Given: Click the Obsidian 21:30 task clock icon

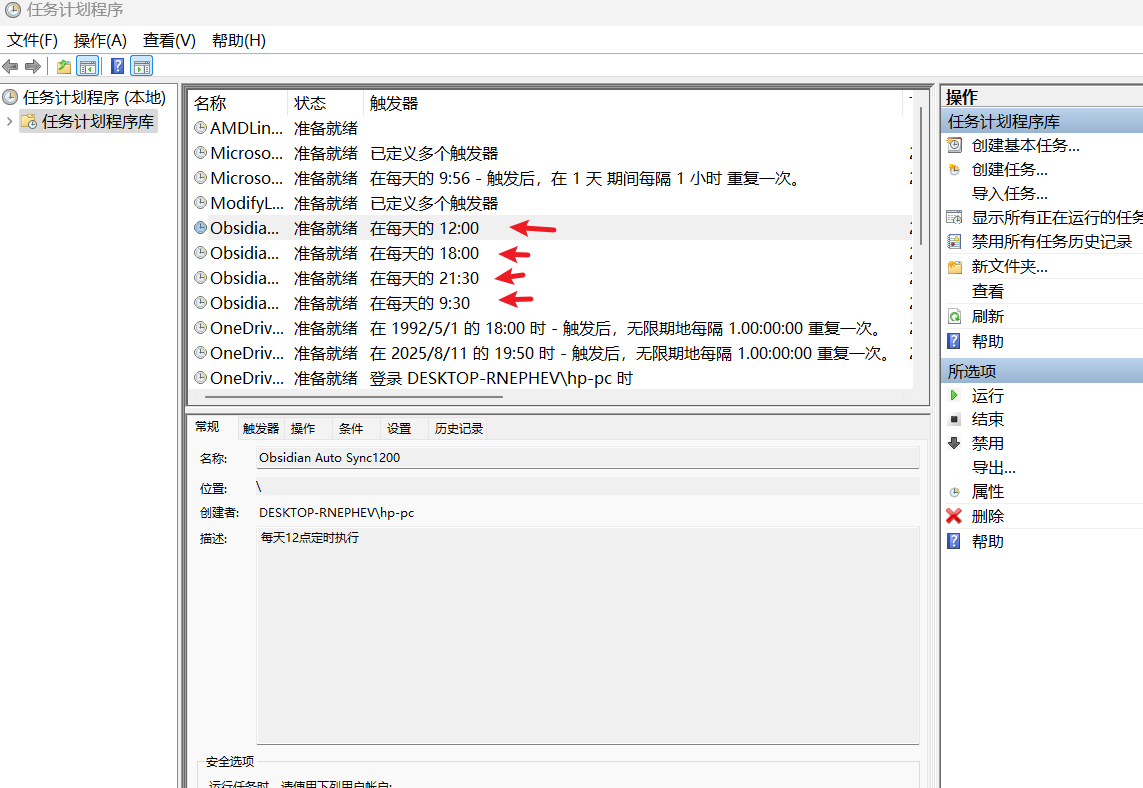Looking at the screenshot, I should pos(200,278).
